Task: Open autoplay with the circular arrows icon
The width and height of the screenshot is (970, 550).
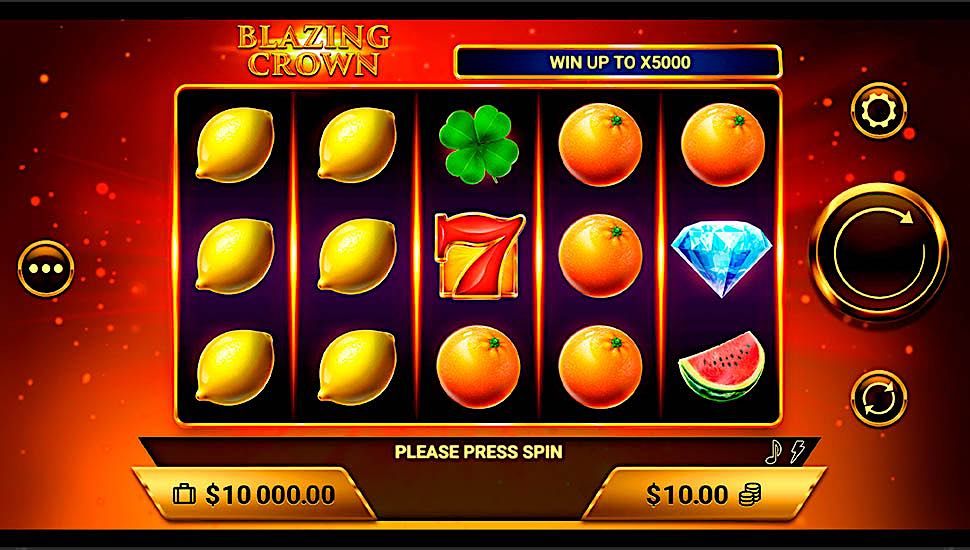Action: pyautogui.click(x=878, y=398)
